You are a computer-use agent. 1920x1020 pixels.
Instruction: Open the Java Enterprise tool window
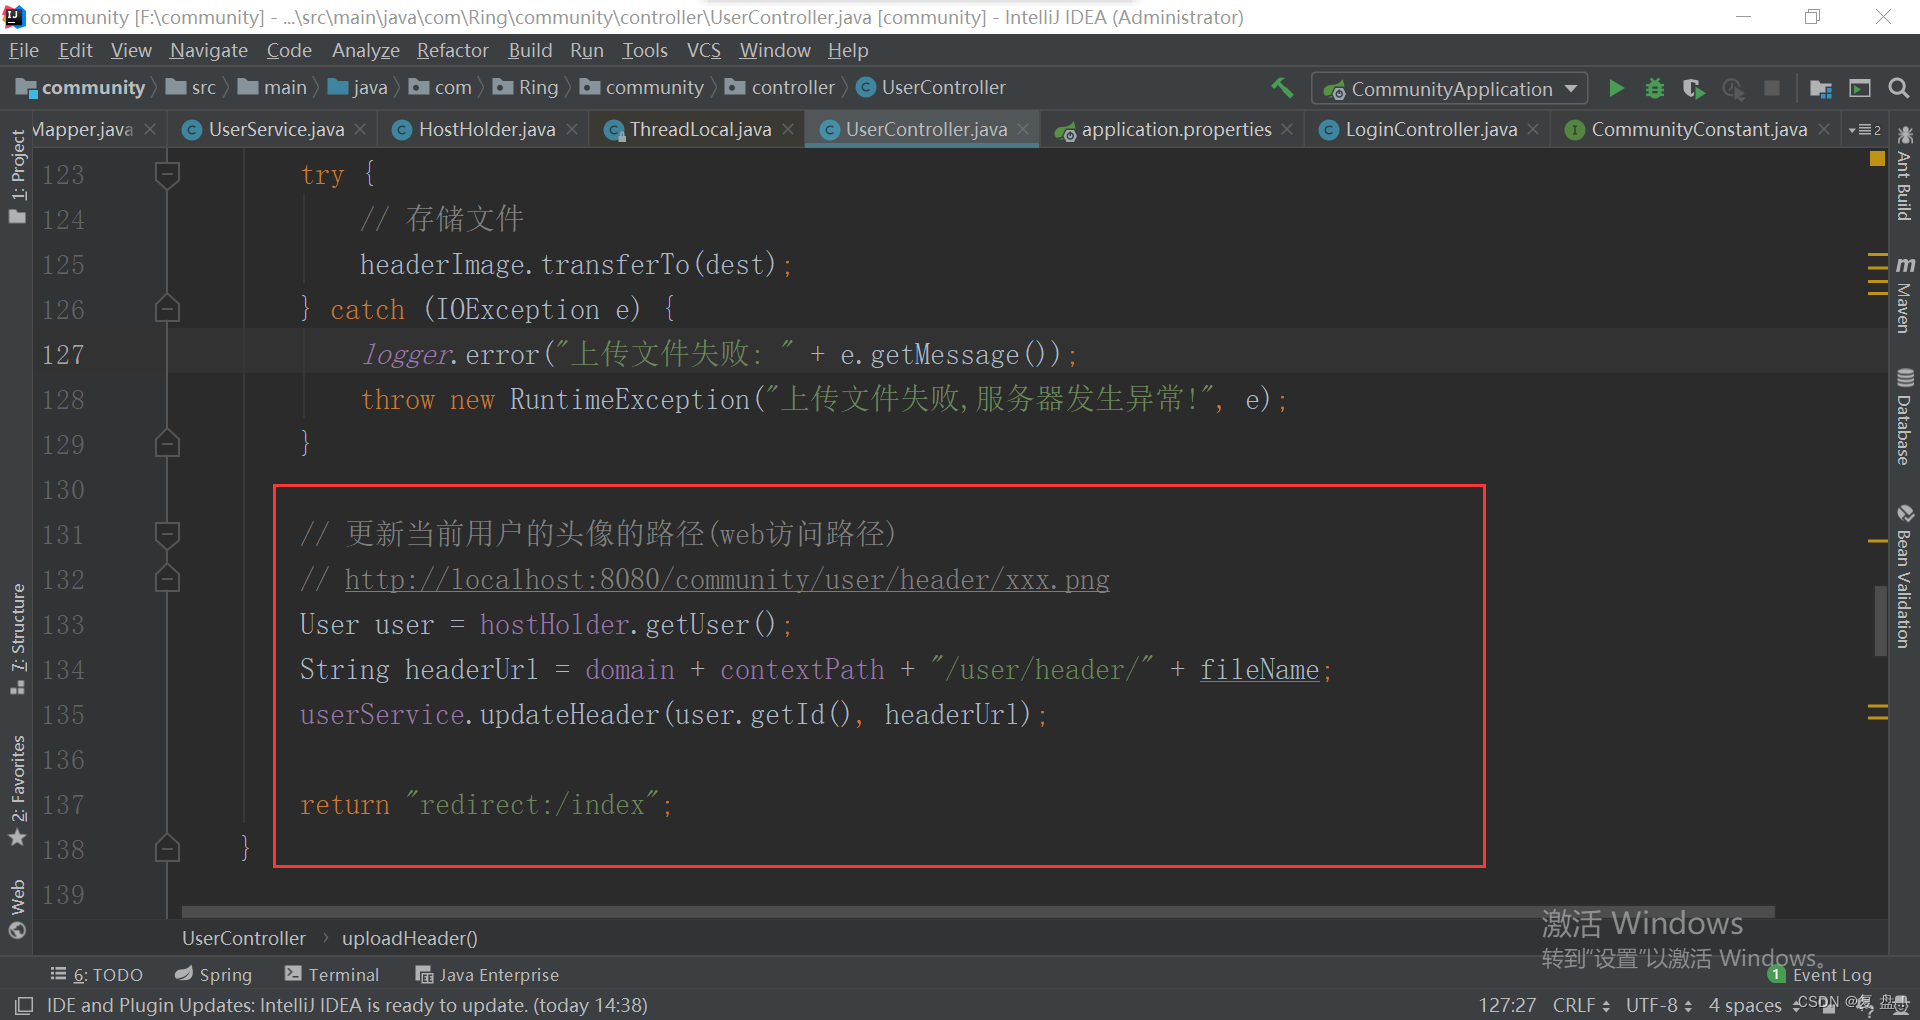(x=487, y=974)
